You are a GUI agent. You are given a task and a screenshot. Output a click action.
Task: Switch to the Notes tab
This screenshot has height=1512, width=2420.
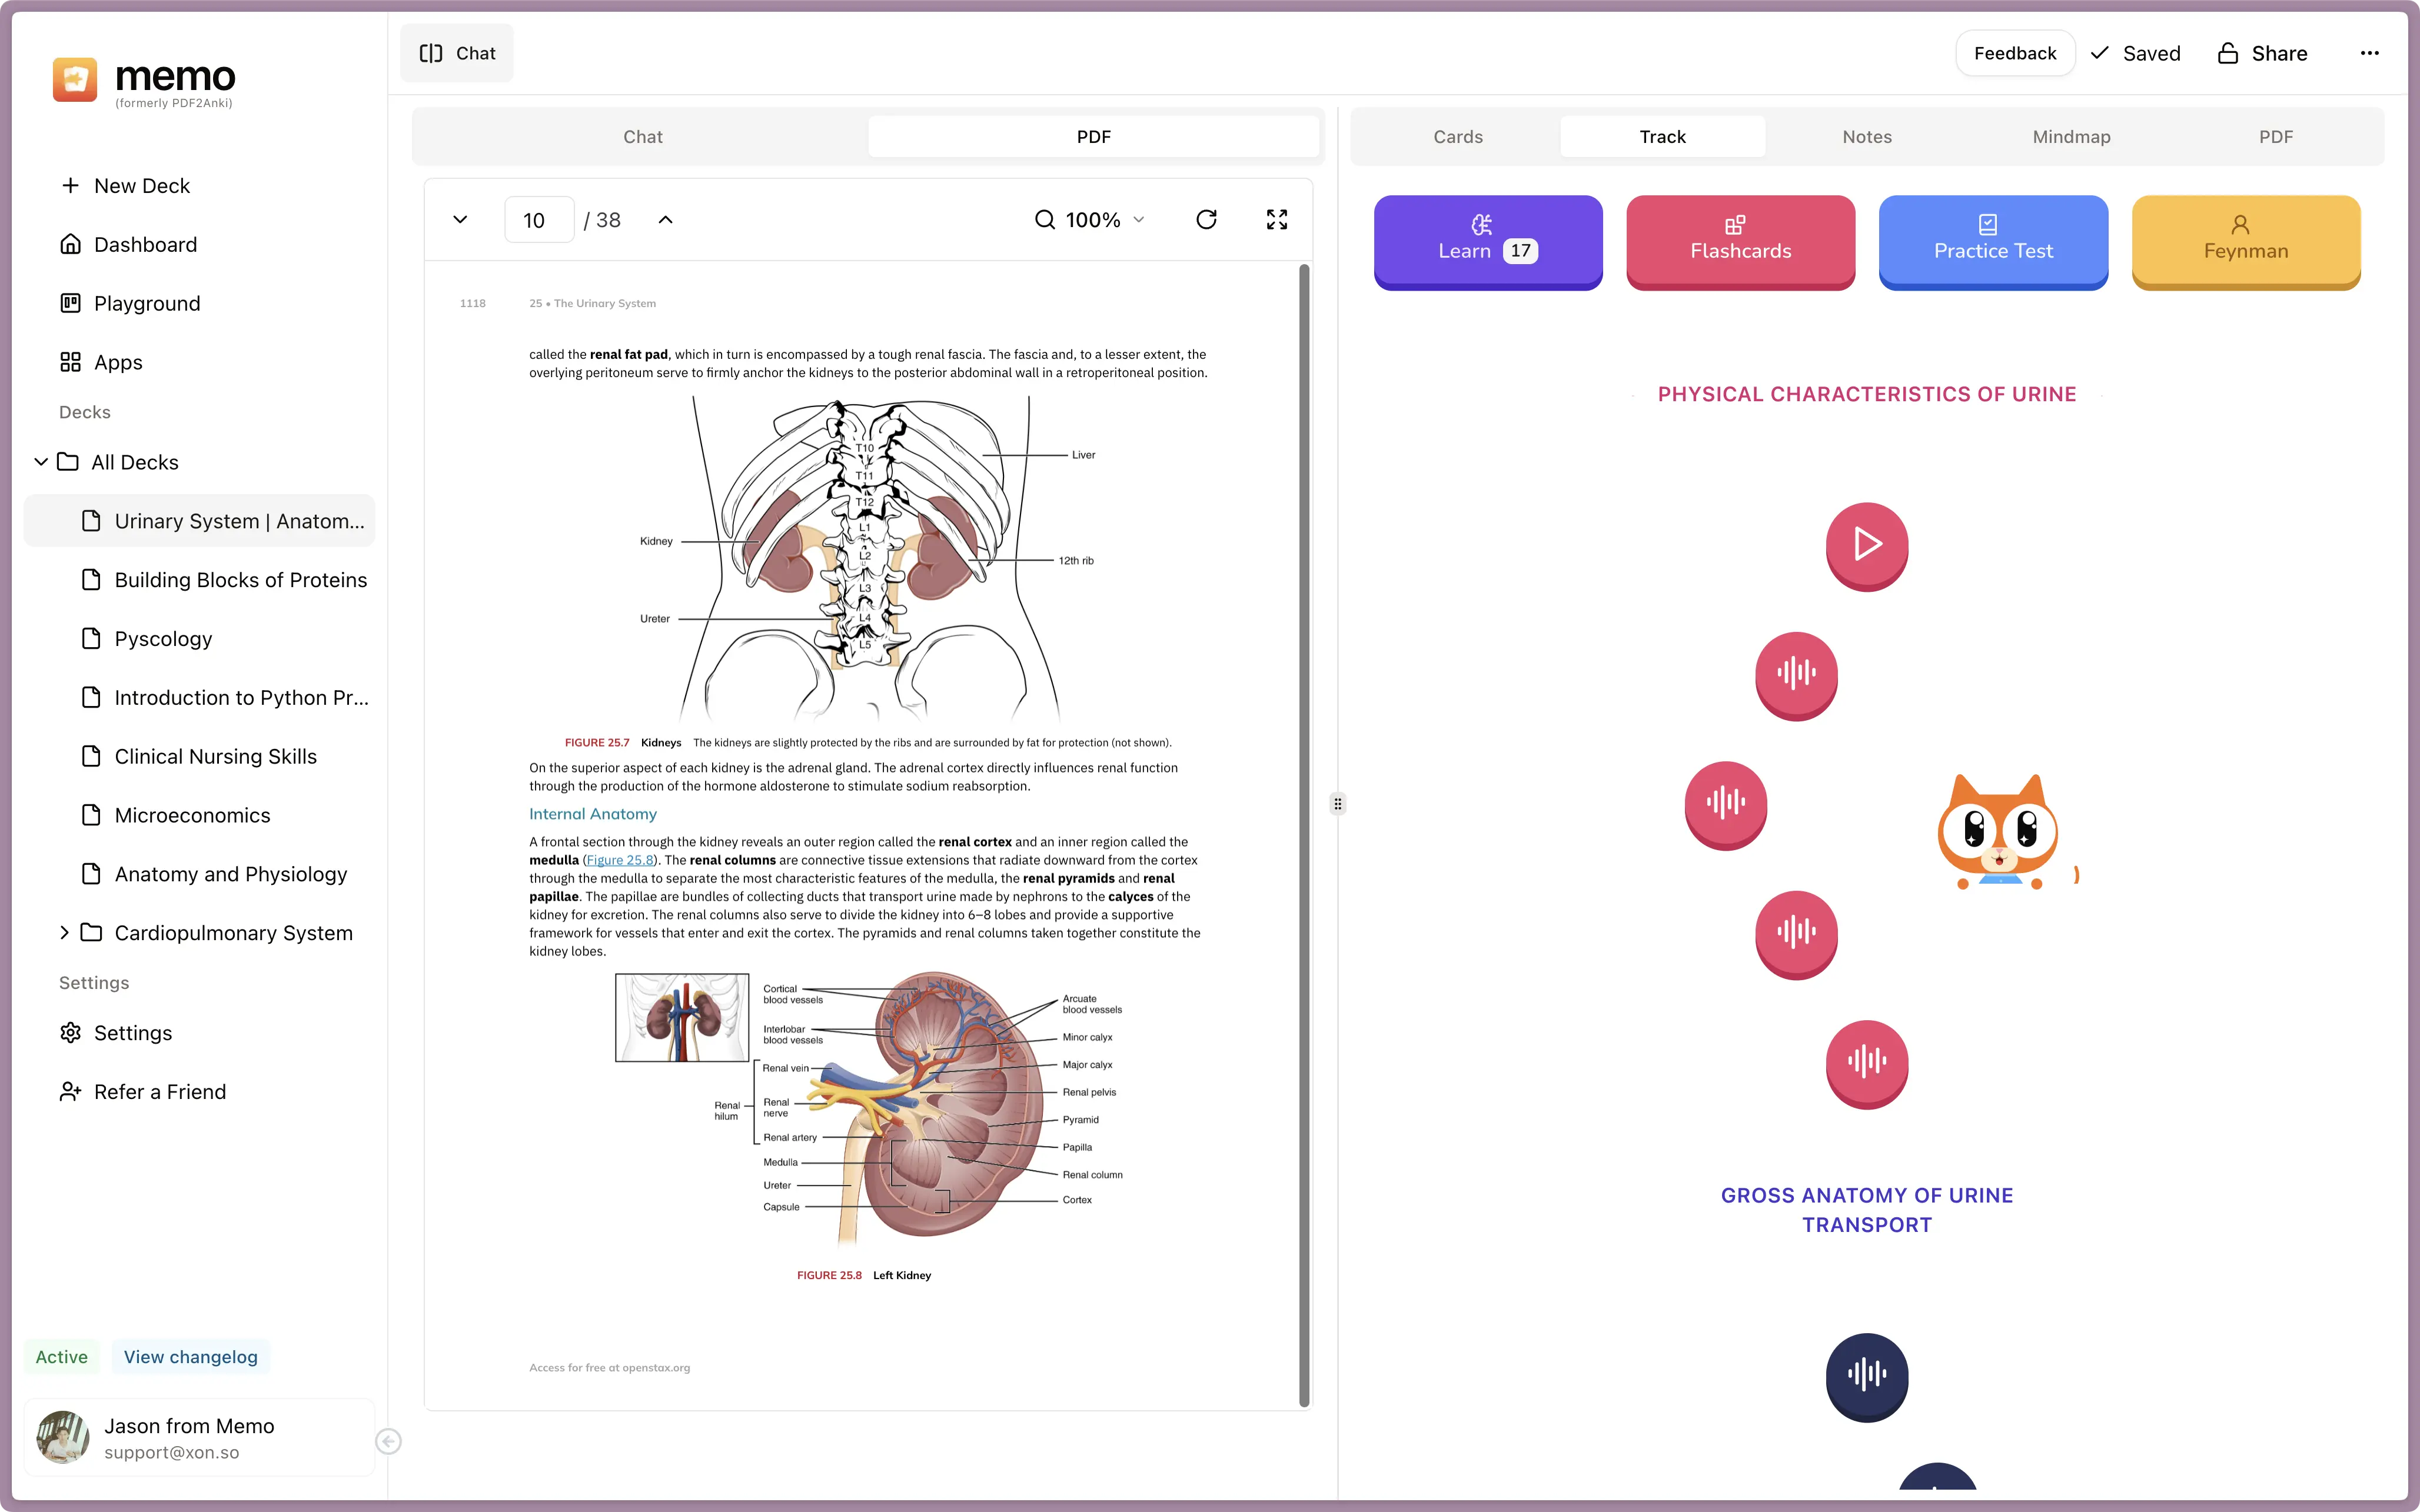pos(1866,137)
